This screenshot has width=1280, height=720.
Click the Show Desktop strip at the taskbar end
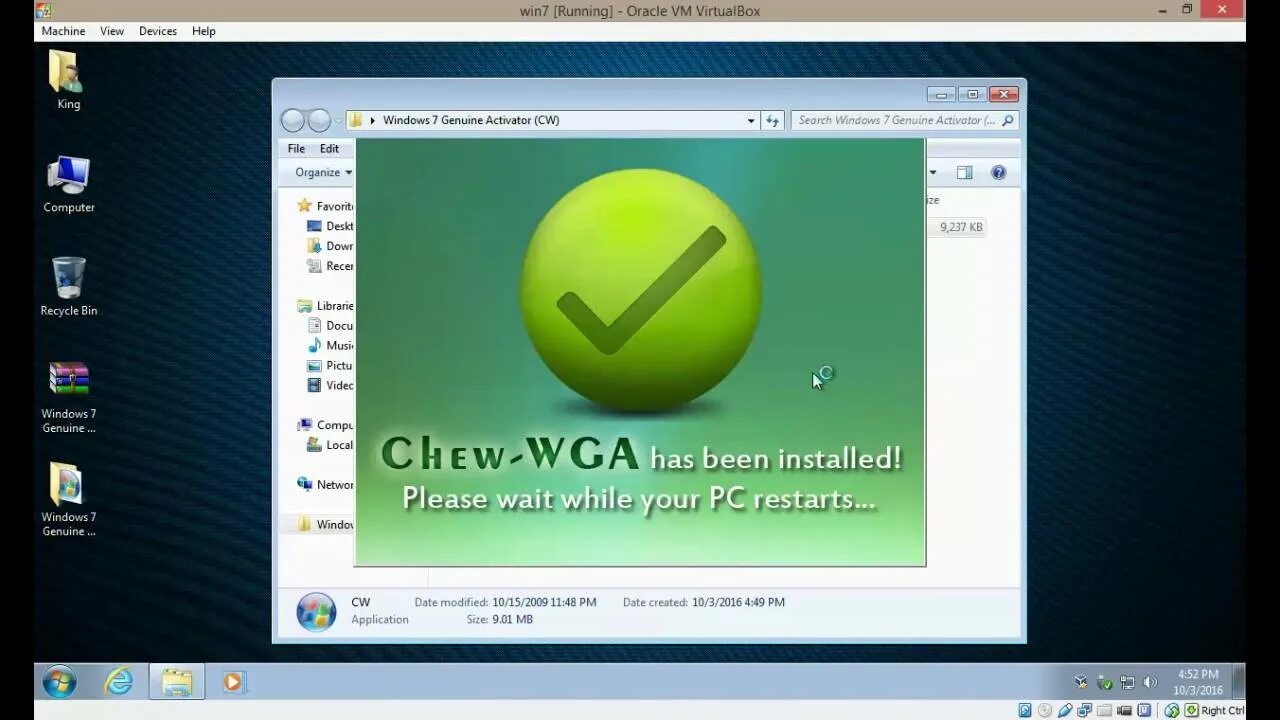pos(1239,682)
